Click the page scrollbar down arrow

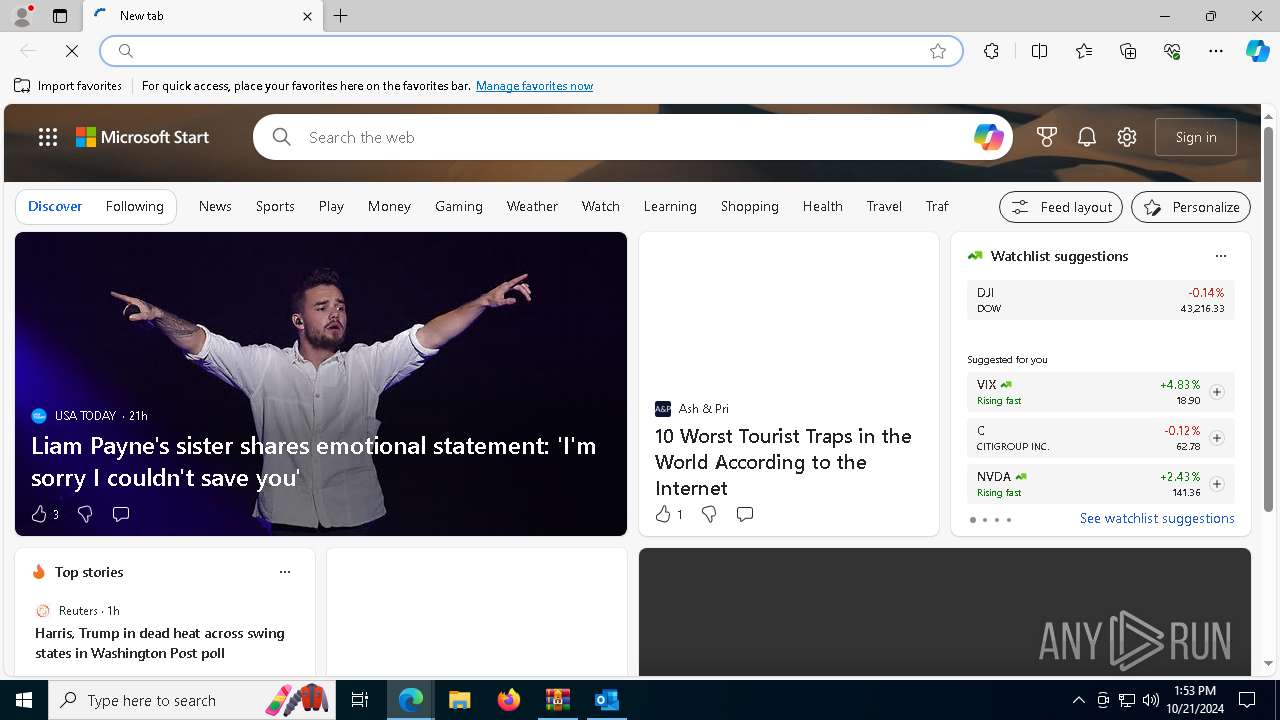(1269, 663)
